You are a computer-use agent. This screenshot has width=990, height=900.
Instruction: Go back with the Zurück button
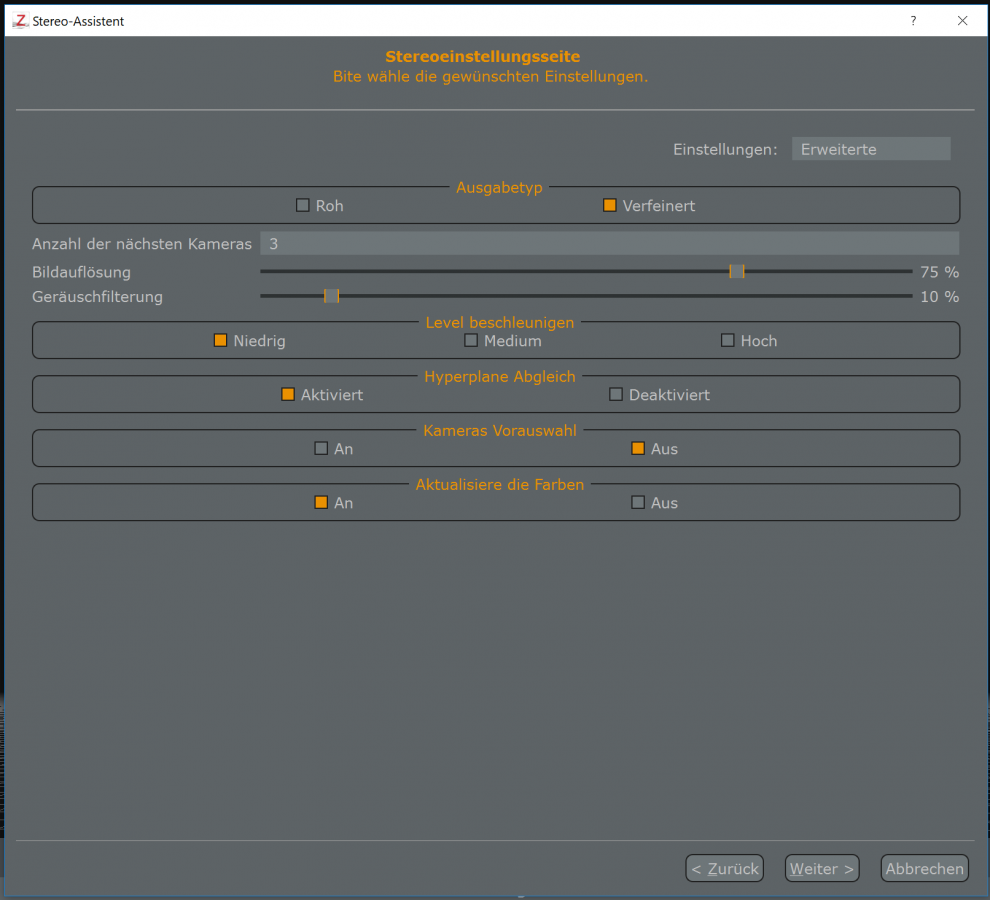click(724, 869)
